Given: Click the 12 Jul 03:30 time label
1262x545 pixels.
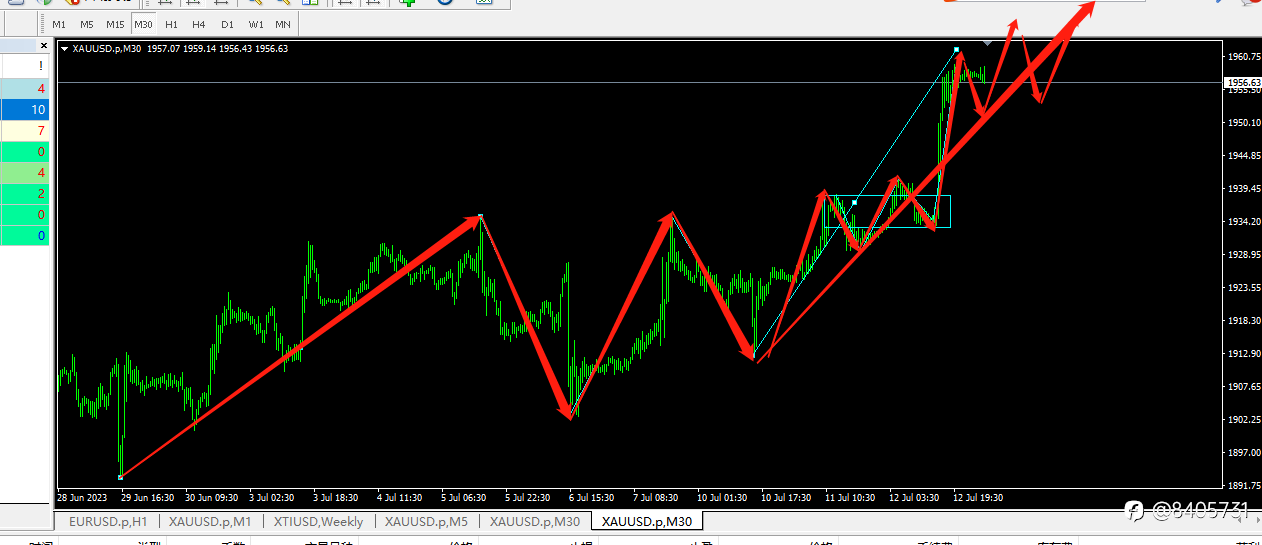Looking at the screenshot, I should coord(915,497).
